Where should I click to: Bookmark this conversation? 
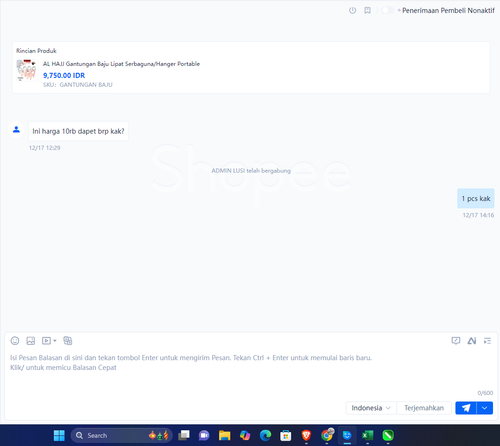pos(367,10)
